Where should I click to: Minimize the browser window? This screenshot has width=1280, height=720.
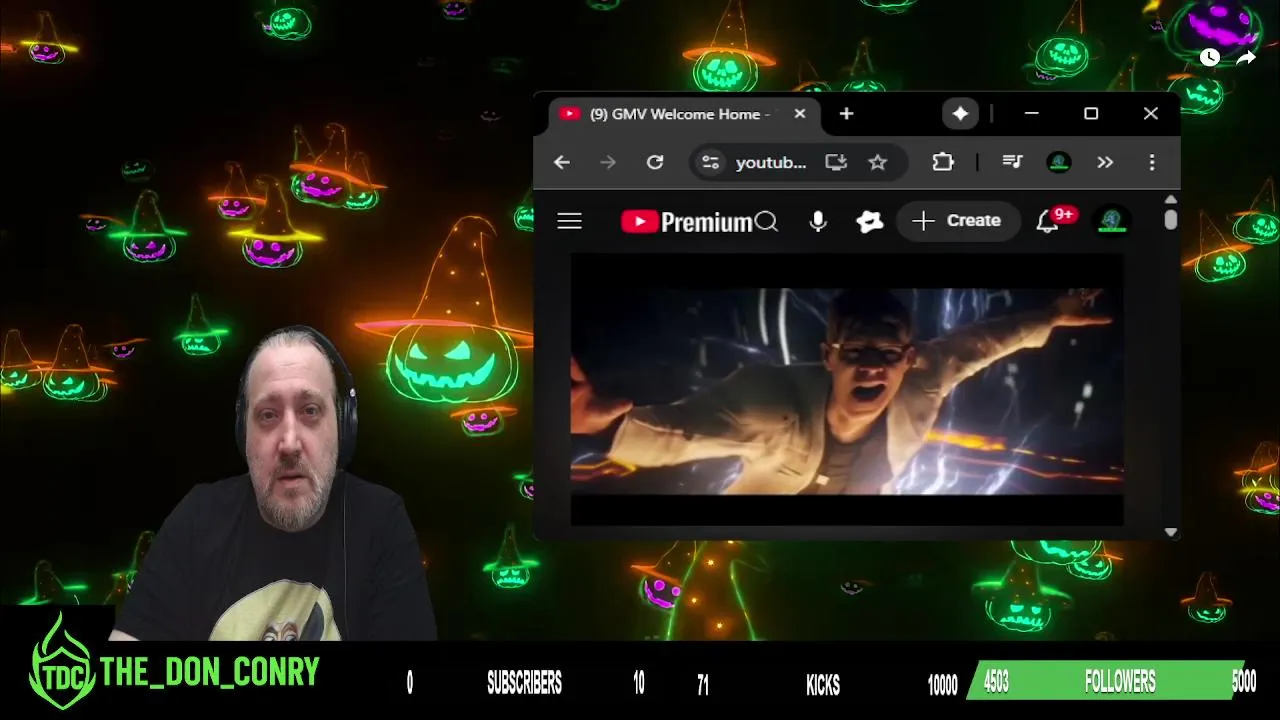click(1032, 114)
